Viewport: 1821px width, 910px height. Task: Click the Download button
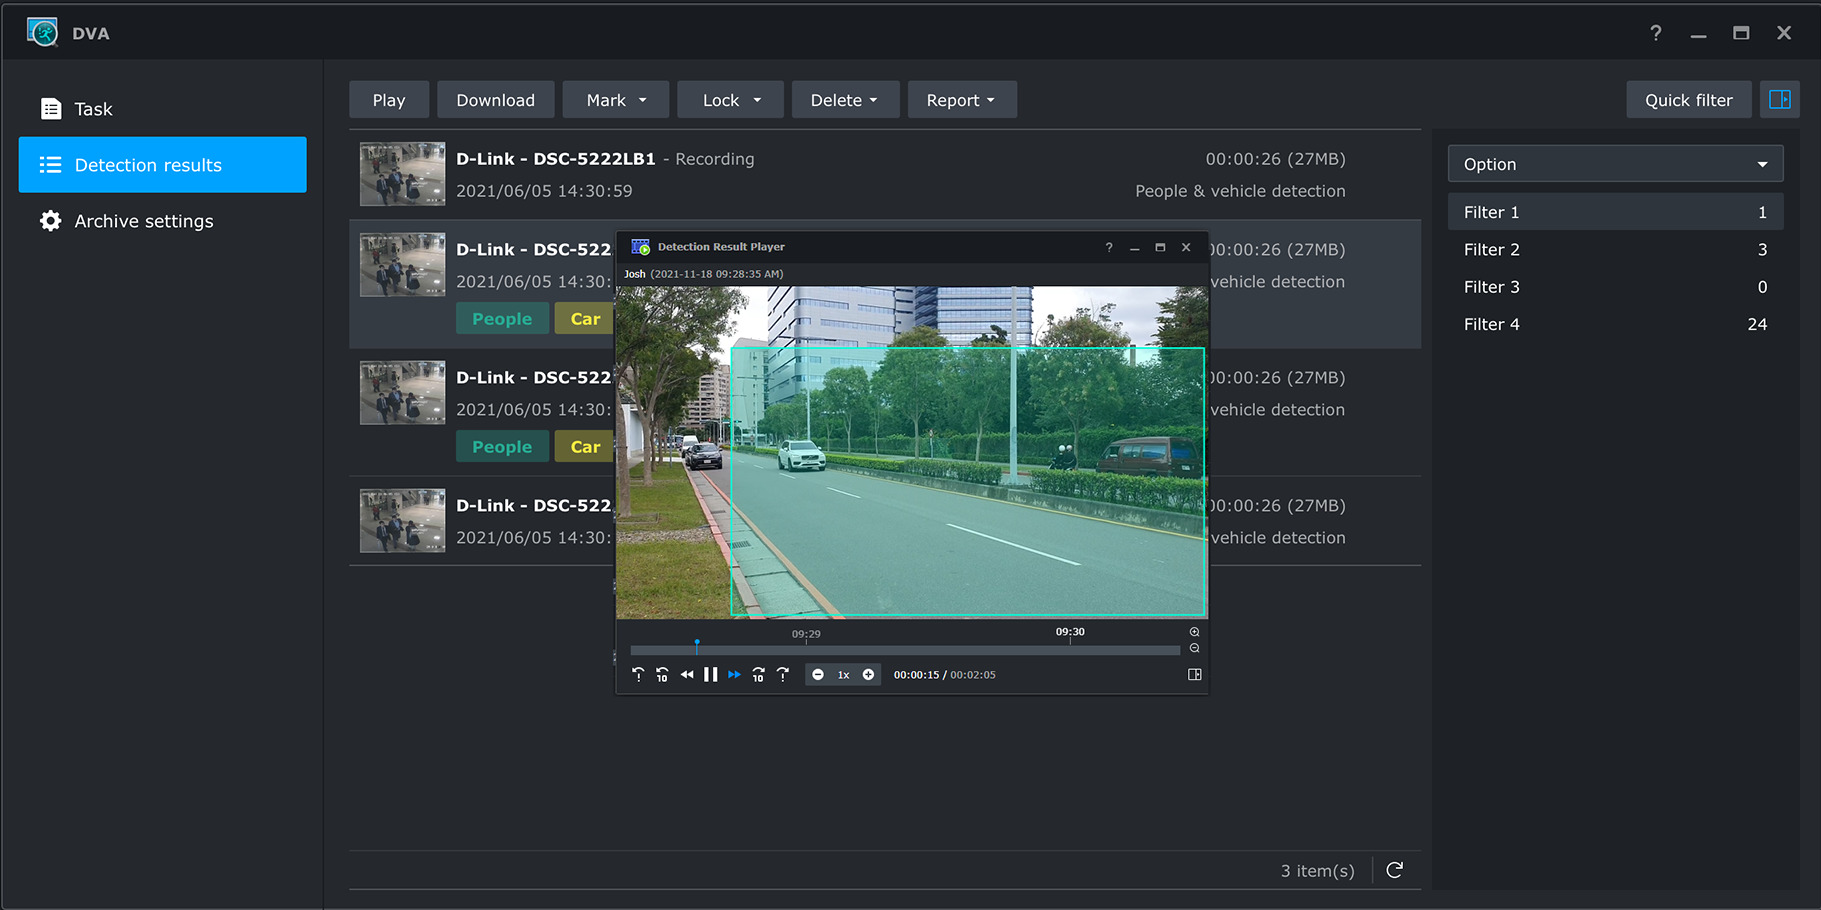[495, 100]
